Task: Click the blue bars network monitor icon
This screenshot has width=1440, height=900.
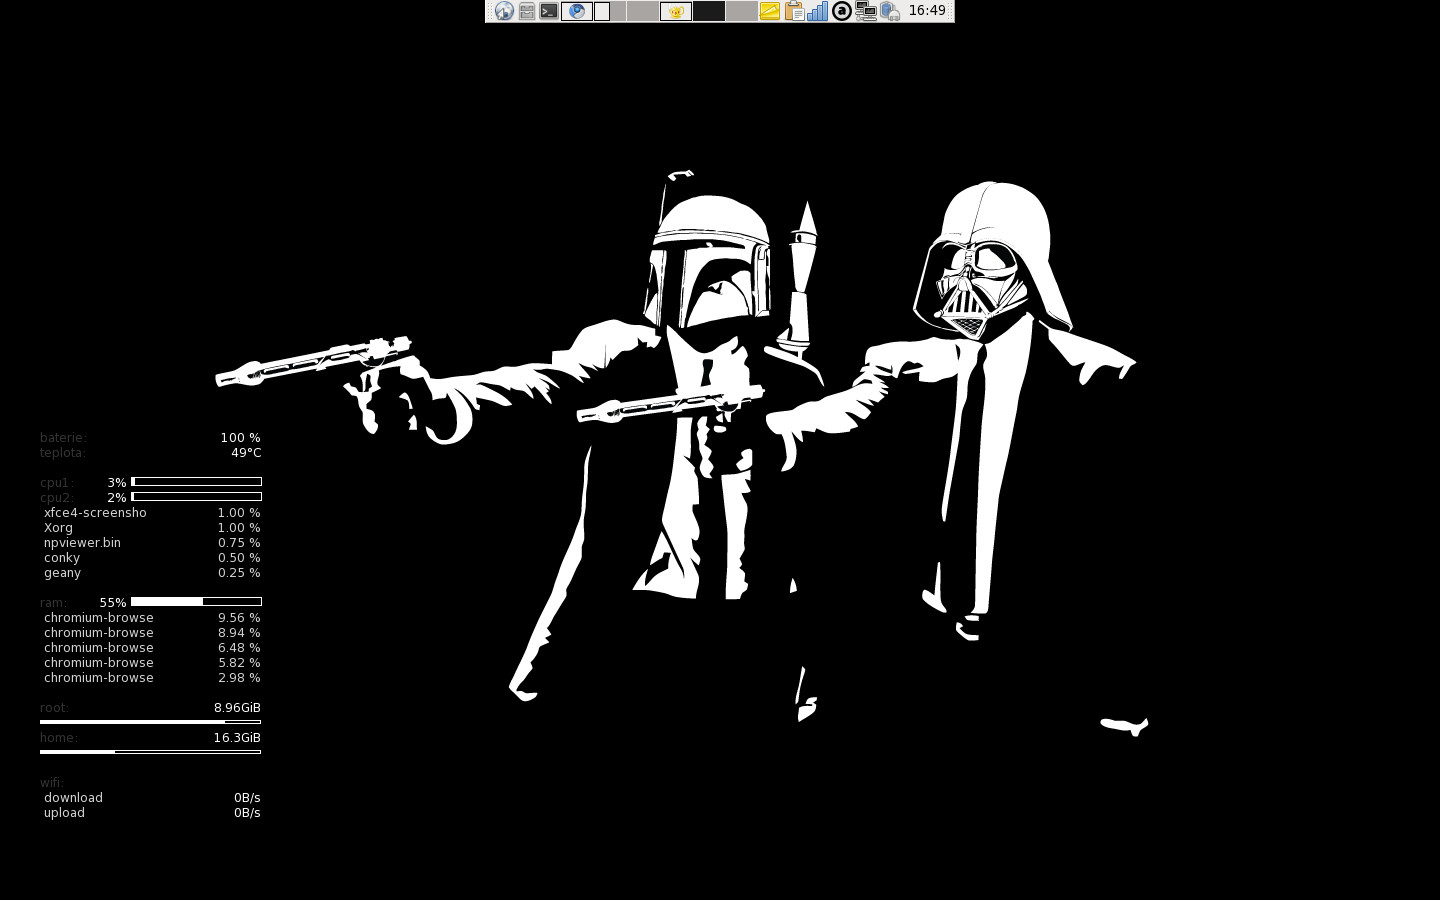Action: coord(817,11)
